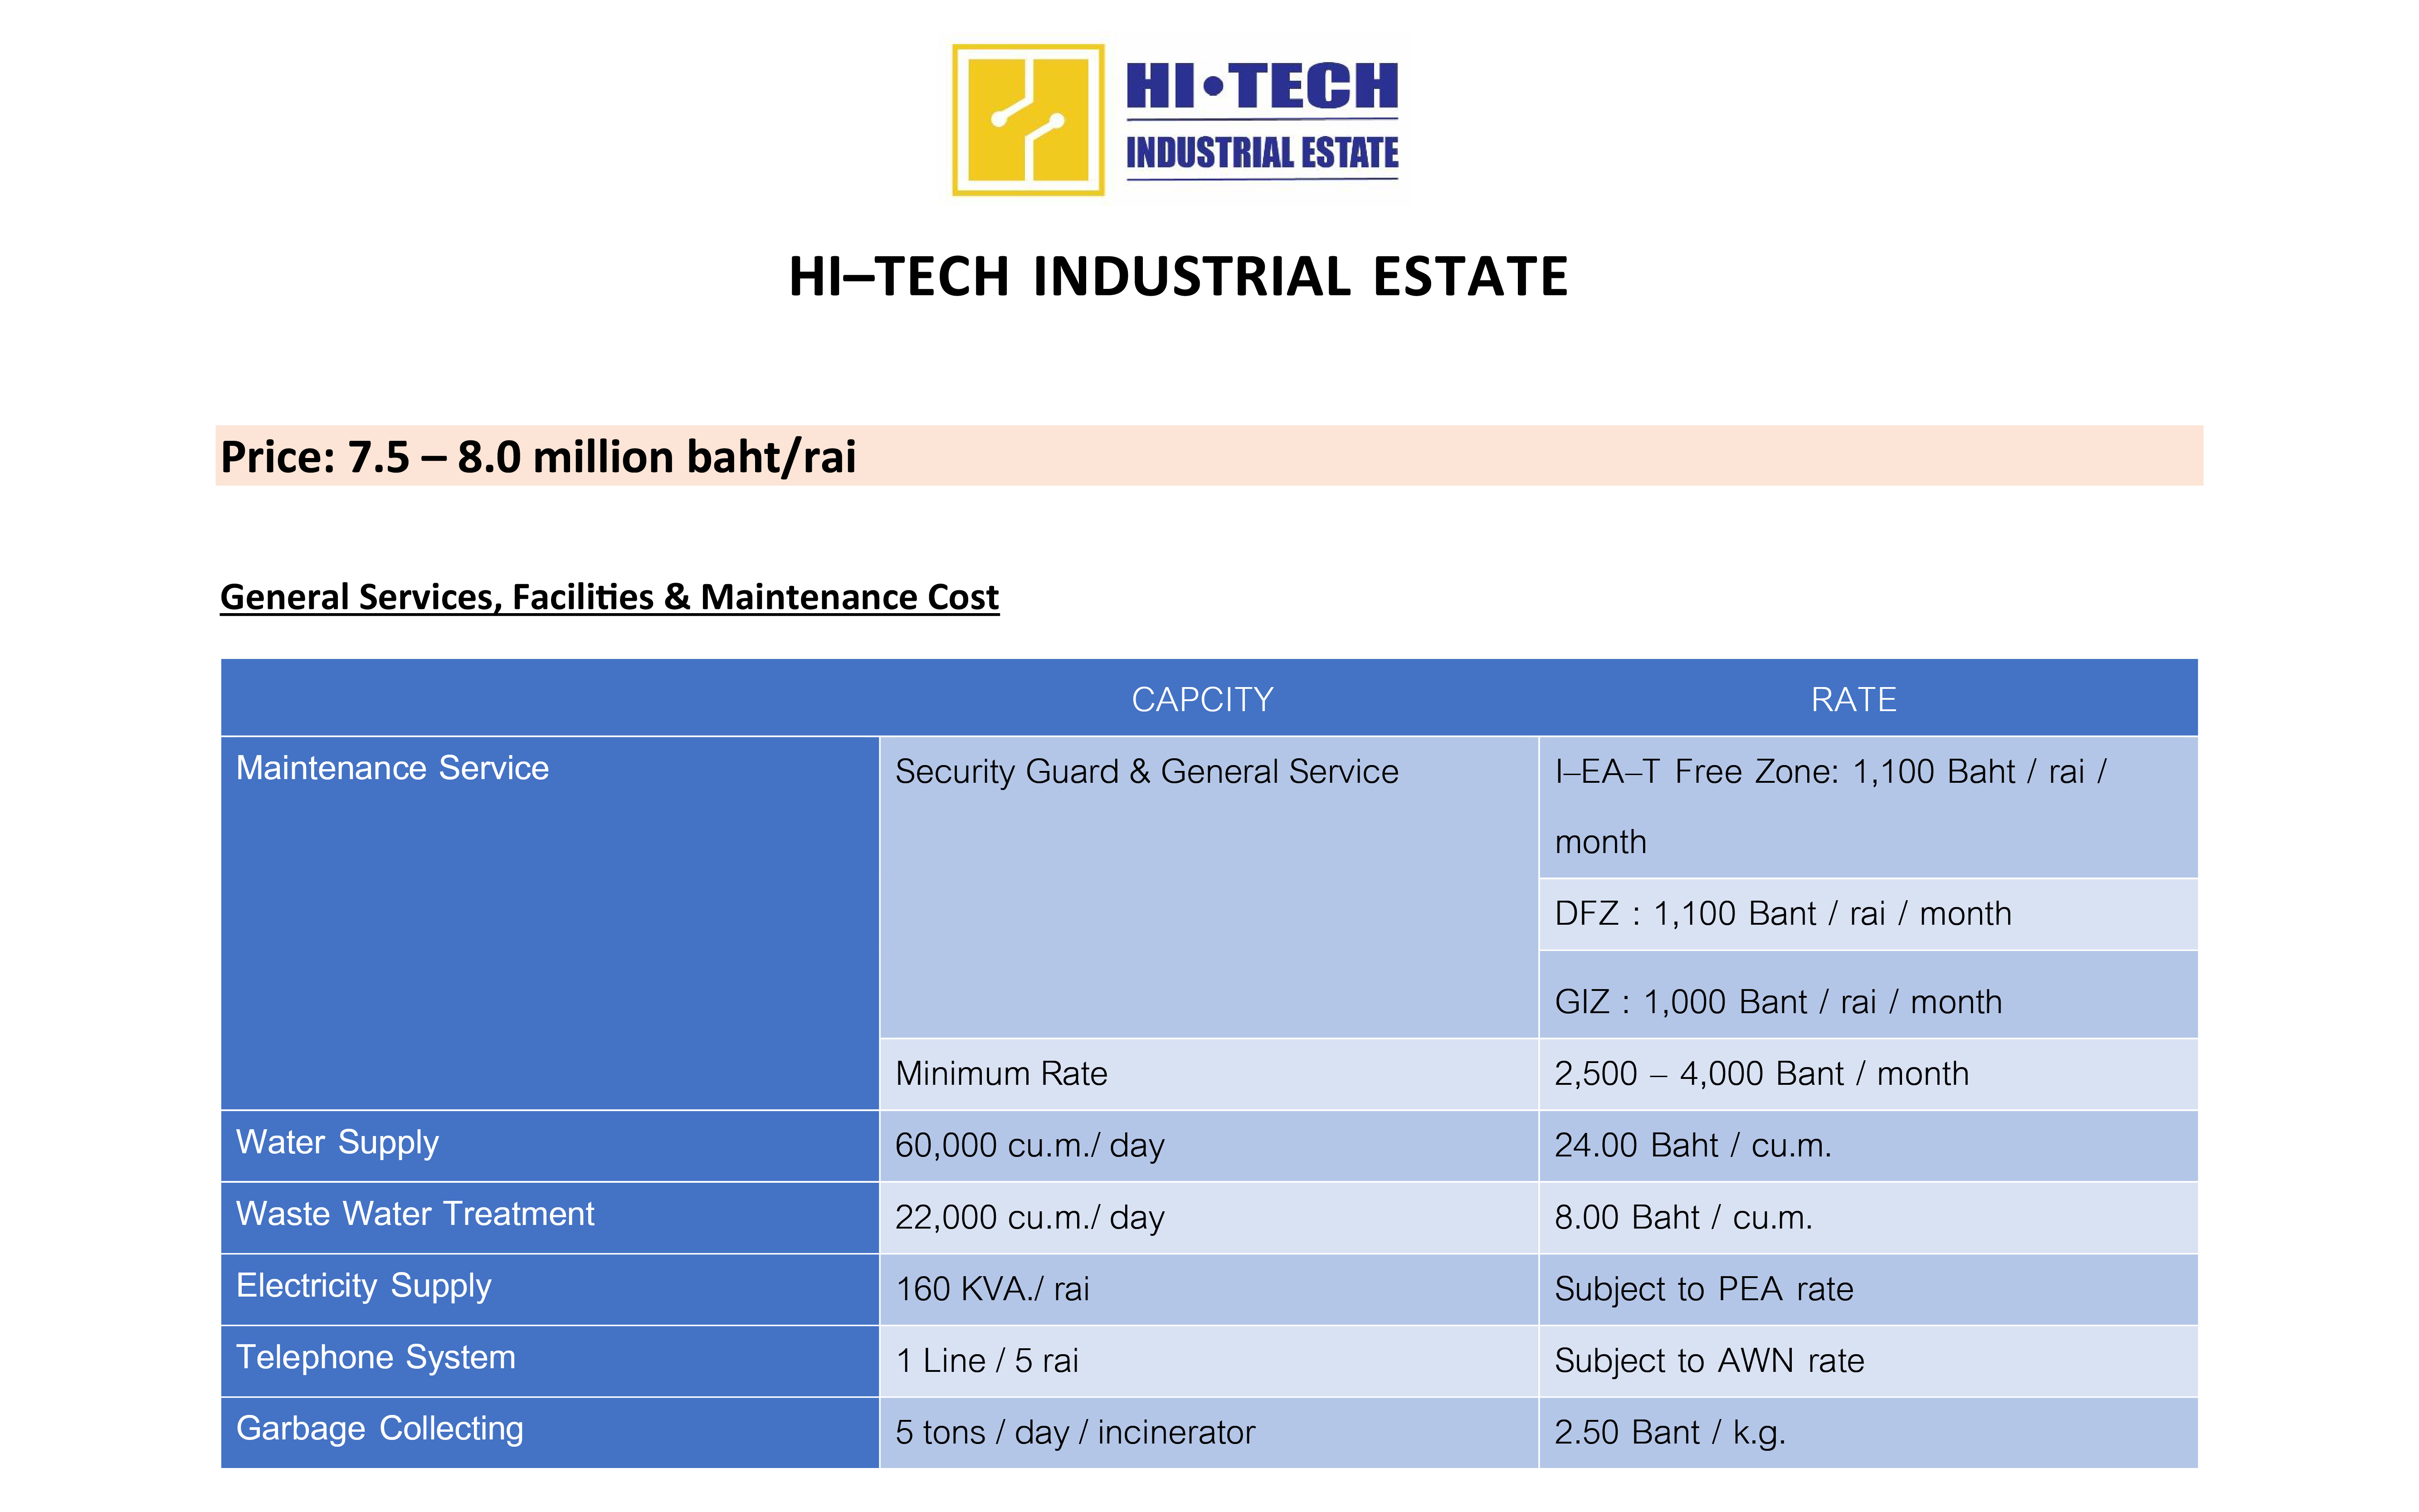Viewport: 2419px width, 1512px height.
Task: Click the Garbage Collecting row header
Action: 379,1429
